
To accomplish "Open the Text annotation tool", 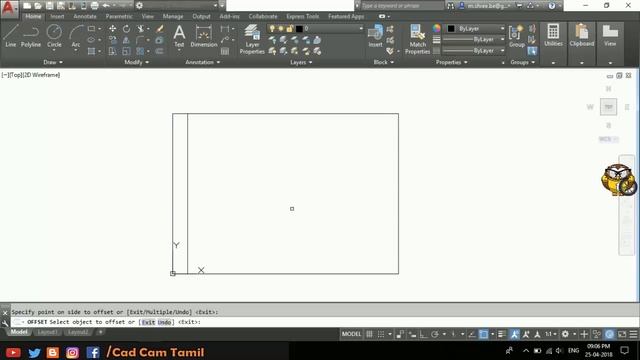I will 179,36.
